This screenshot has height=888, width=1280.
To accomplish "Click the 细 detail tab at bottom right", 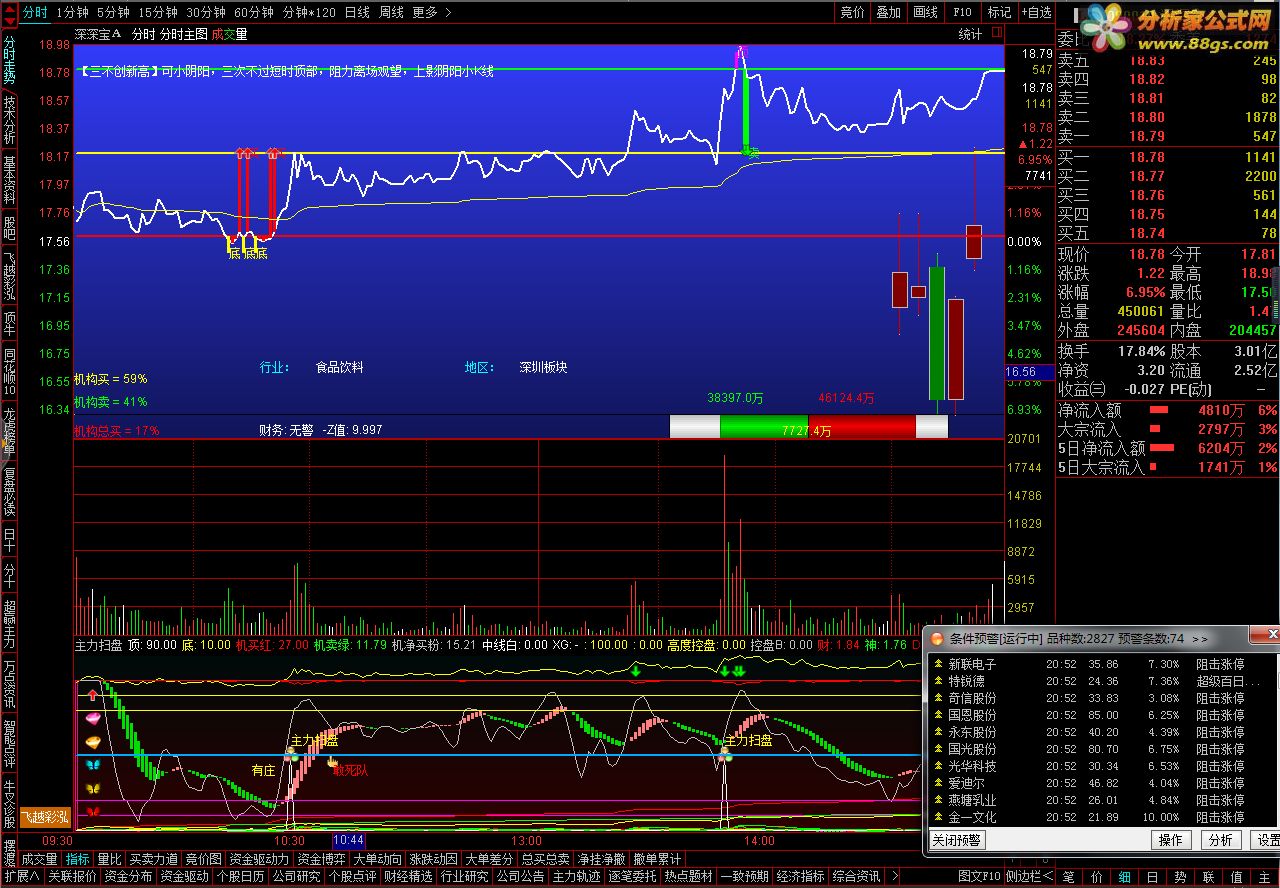I will click(x=1125, y=877).
